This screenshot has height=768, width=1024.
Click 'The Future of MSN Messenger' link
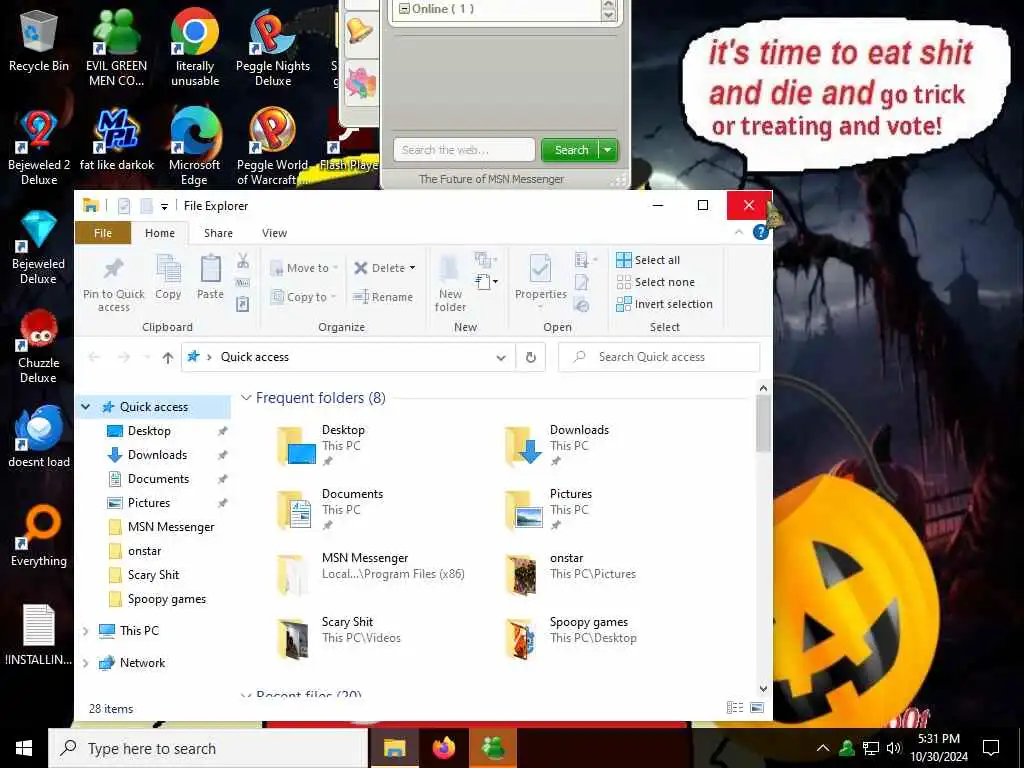[491, 179]
